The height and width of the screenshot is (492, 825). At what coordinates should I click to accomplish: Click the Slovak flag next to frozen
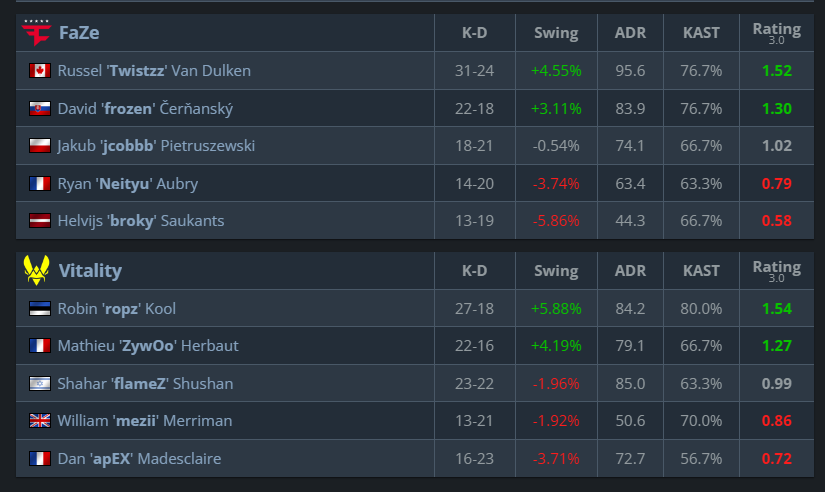pyautogui.click(x=40, y=108)
